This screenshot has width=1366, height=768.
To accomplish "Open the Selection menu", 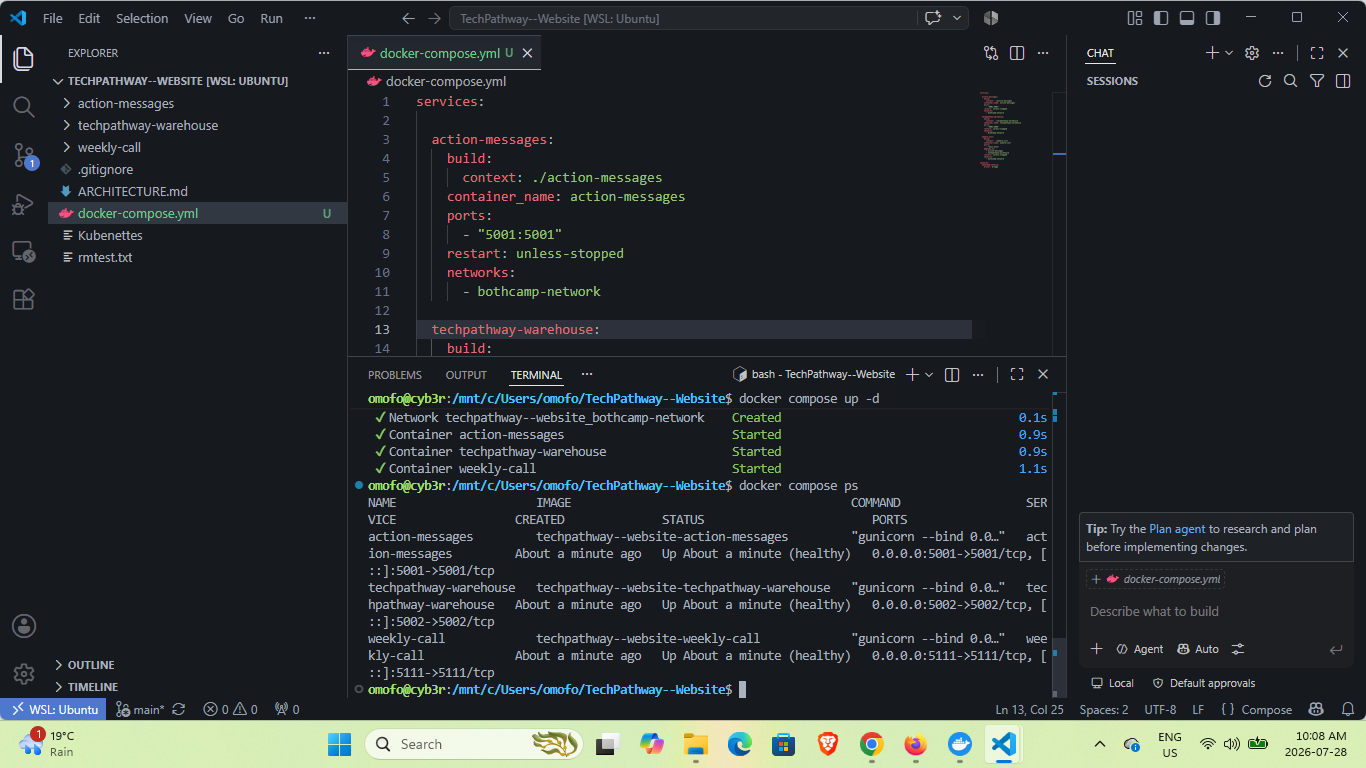I will point(142,18).
